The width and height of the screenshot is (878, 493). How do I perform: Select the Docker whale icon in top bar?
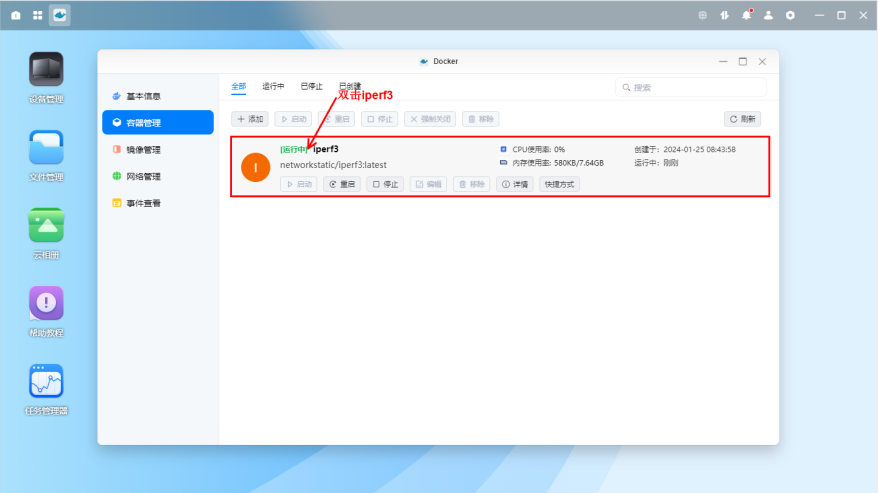coord(59,15)
